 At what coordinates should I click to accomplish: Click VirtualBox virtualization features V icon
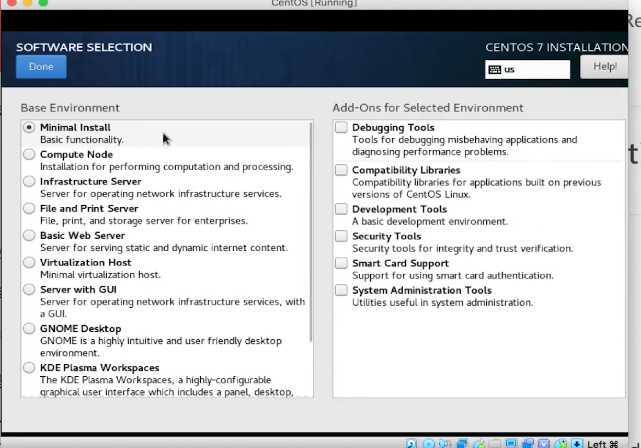pyautogui.click(x=543, y=444)
